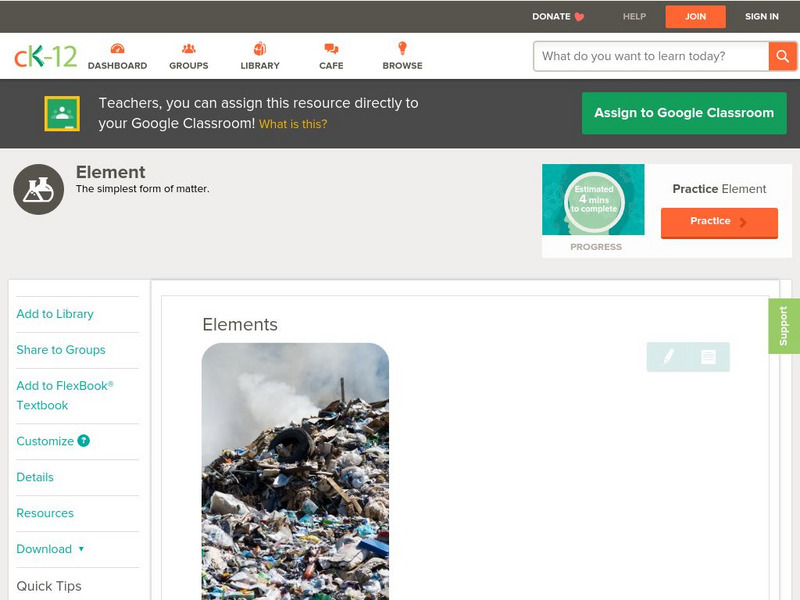Click the CAFE menu label

pyautogui.click(x=331, y=66)
